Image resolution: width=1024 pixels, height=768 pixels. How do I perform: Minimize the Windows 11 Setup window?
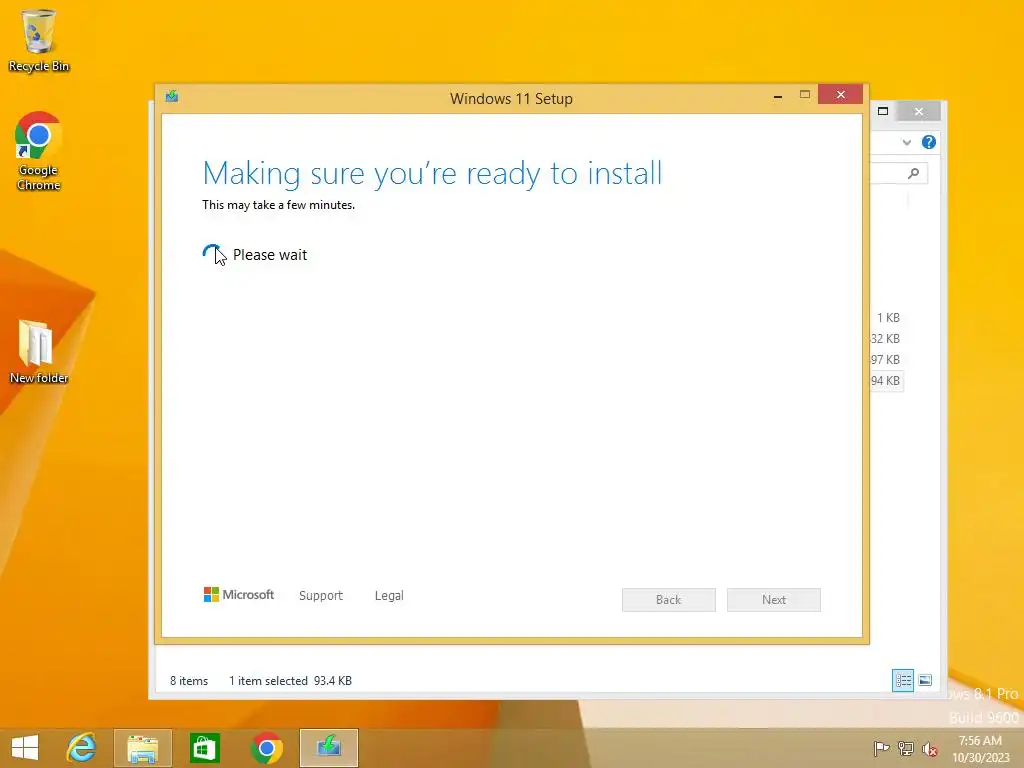[778, 95]
